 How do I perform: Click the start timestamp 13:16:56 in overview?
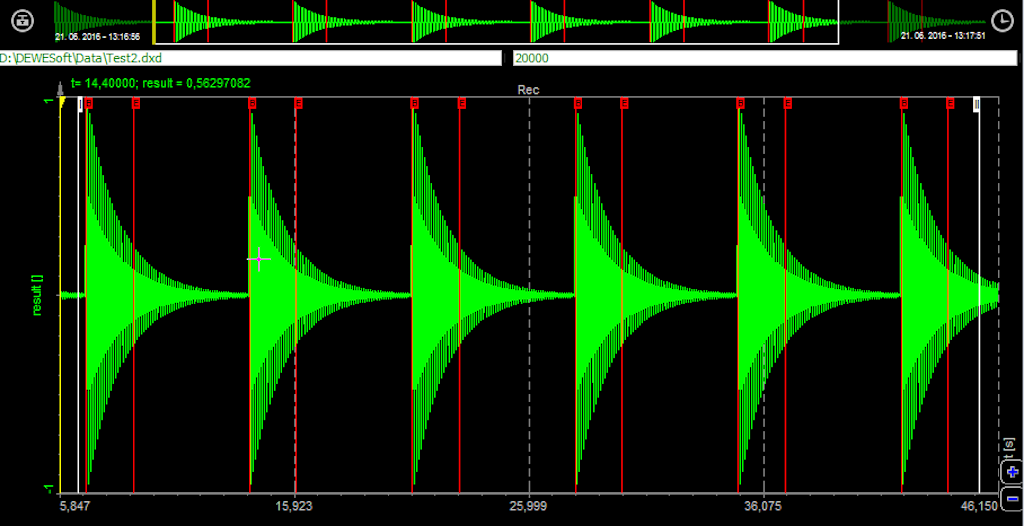coord(99,36)
